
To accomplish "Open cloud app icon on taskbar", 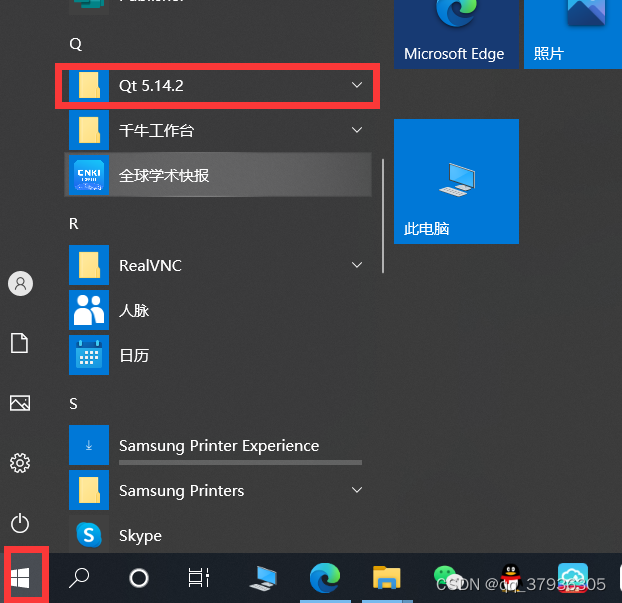I will (573, 578).
